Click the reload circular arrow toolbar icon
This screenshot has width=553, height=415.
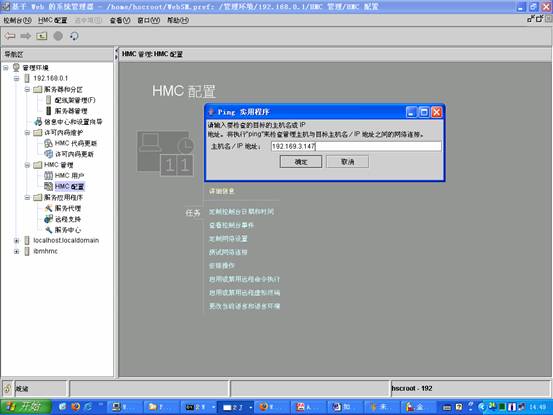click(x=74, y=36)
